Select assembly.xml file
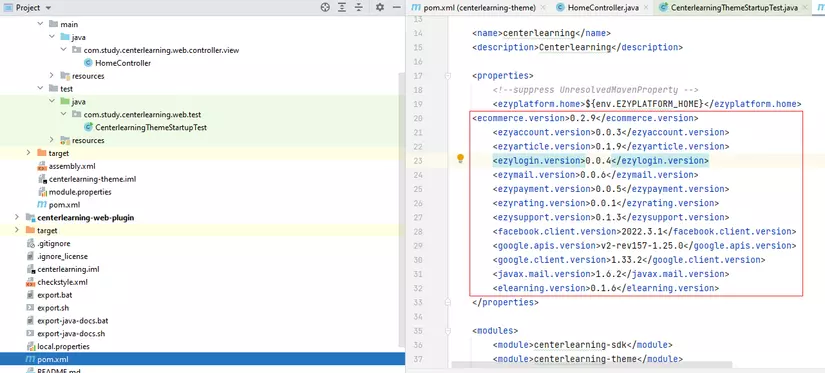The image size is (825, 373). pos(72,166)
